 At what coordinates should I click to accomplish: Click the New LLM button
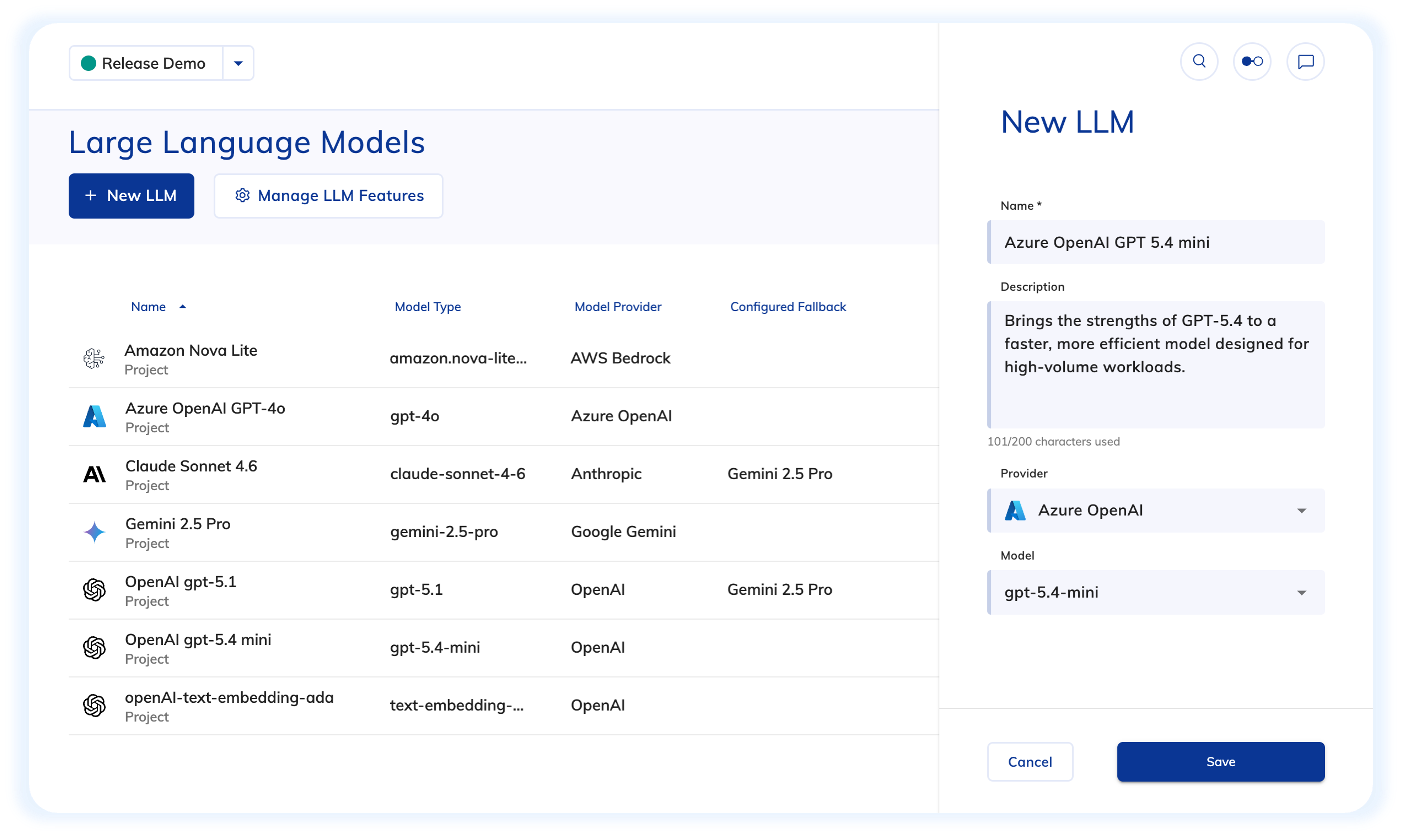coord(131,196)
